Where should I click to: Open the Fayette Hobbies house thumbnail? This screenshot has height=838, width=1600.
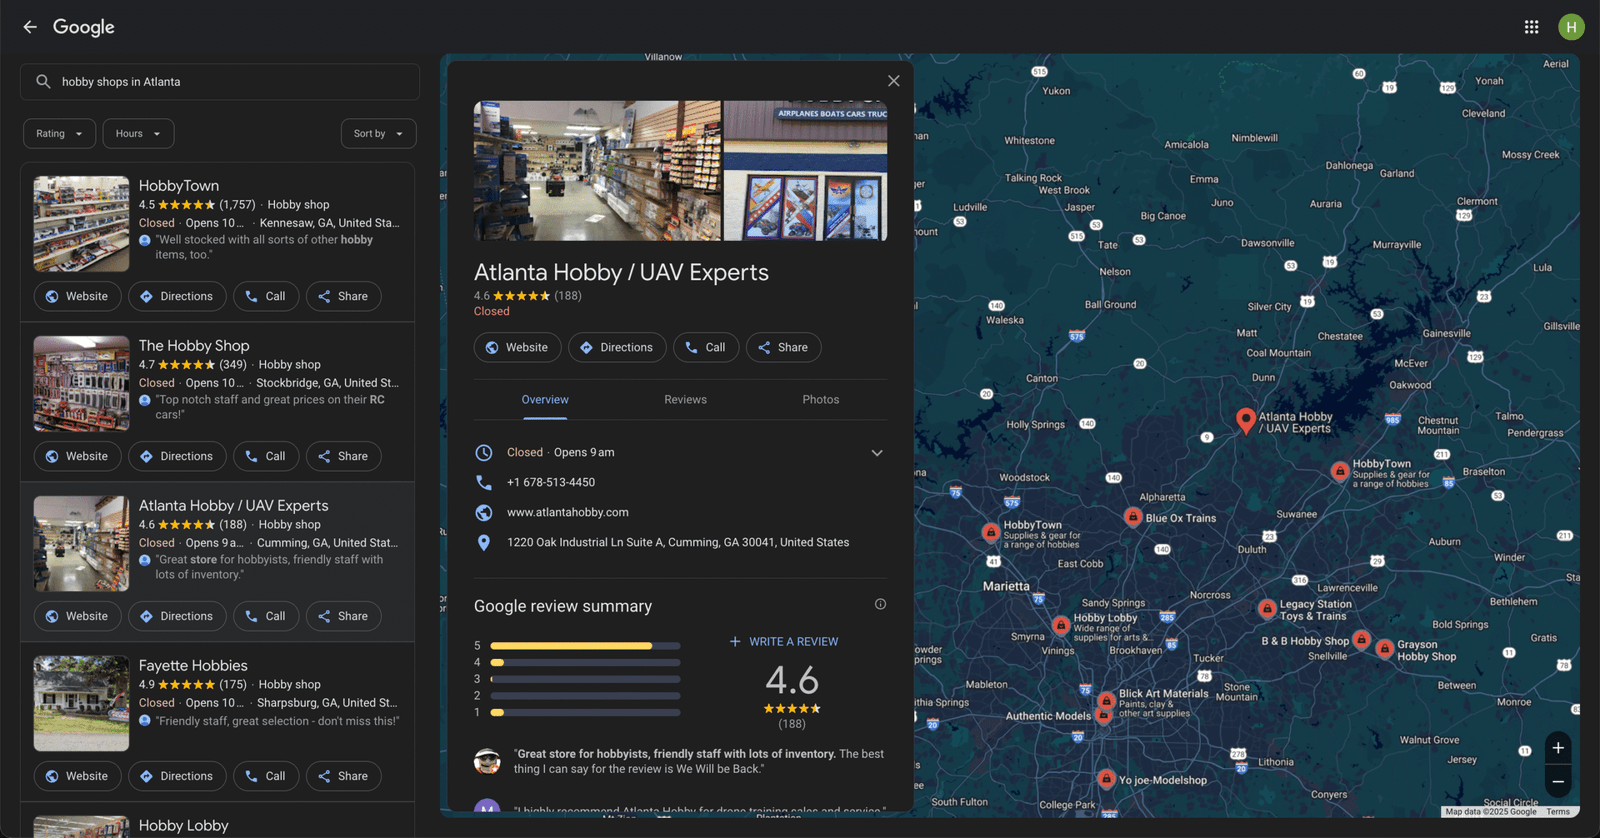81,703
